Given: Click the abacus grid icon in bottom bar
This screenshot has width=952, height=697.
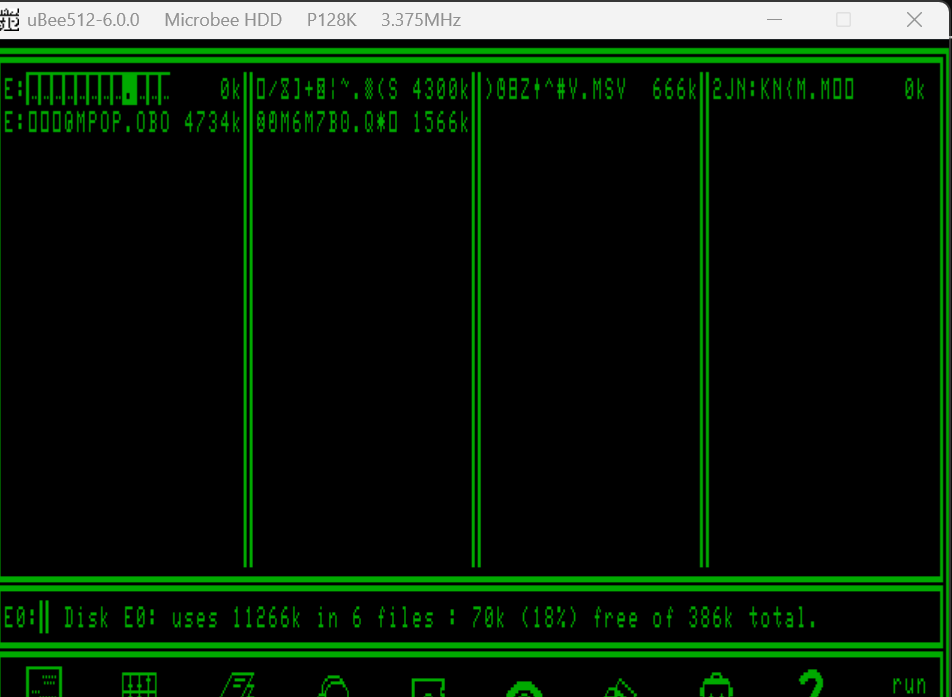Looking at the screenshot, I should tap(139, 684).
